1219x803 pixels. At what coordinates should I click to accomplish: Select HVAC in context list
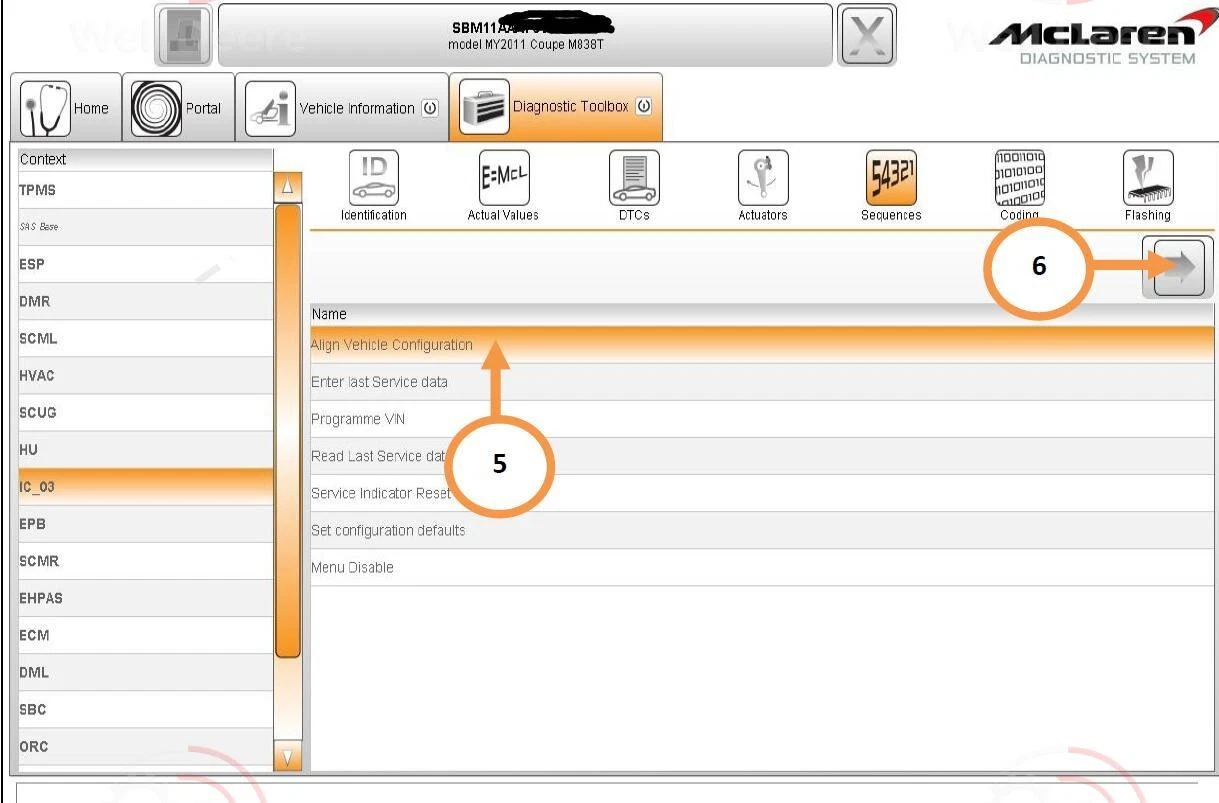point(145,376)
